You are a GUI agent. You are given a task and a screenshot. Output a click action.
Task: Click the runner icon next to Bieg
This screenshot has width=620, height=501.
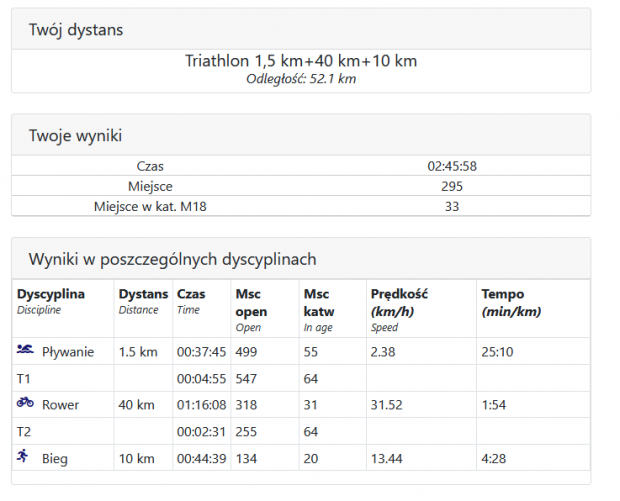click(x=24, y=457)
